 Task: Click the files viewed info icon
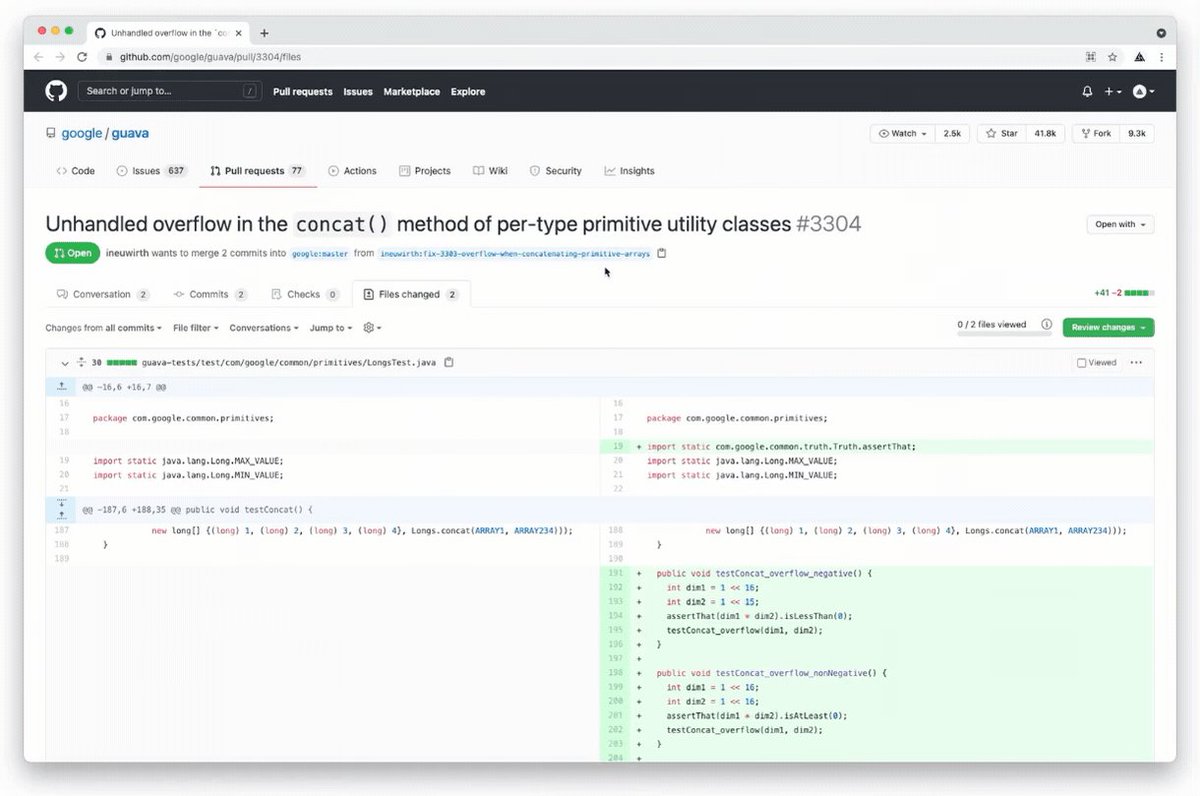1046,324
